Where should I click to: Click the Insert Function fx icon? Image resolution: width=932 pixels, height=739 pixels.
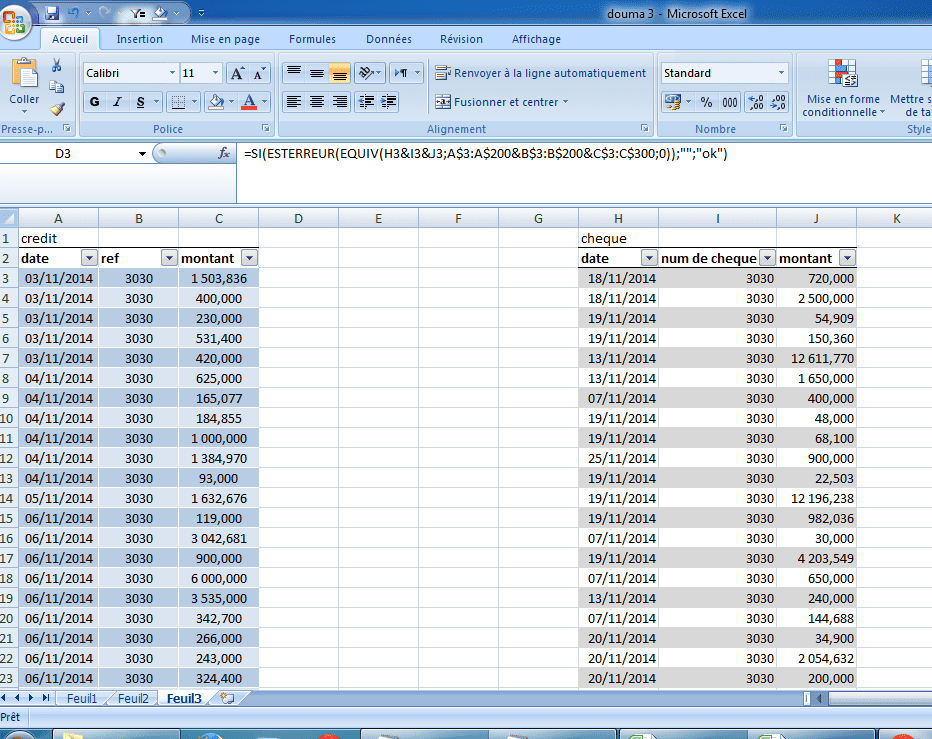pos(224,154)
